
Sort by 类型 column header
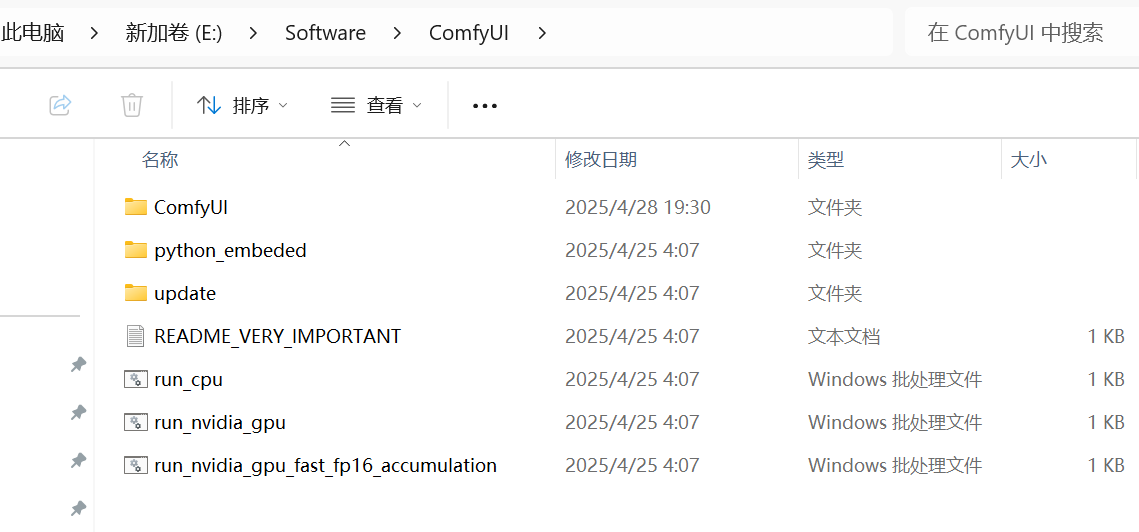[826, 160]
